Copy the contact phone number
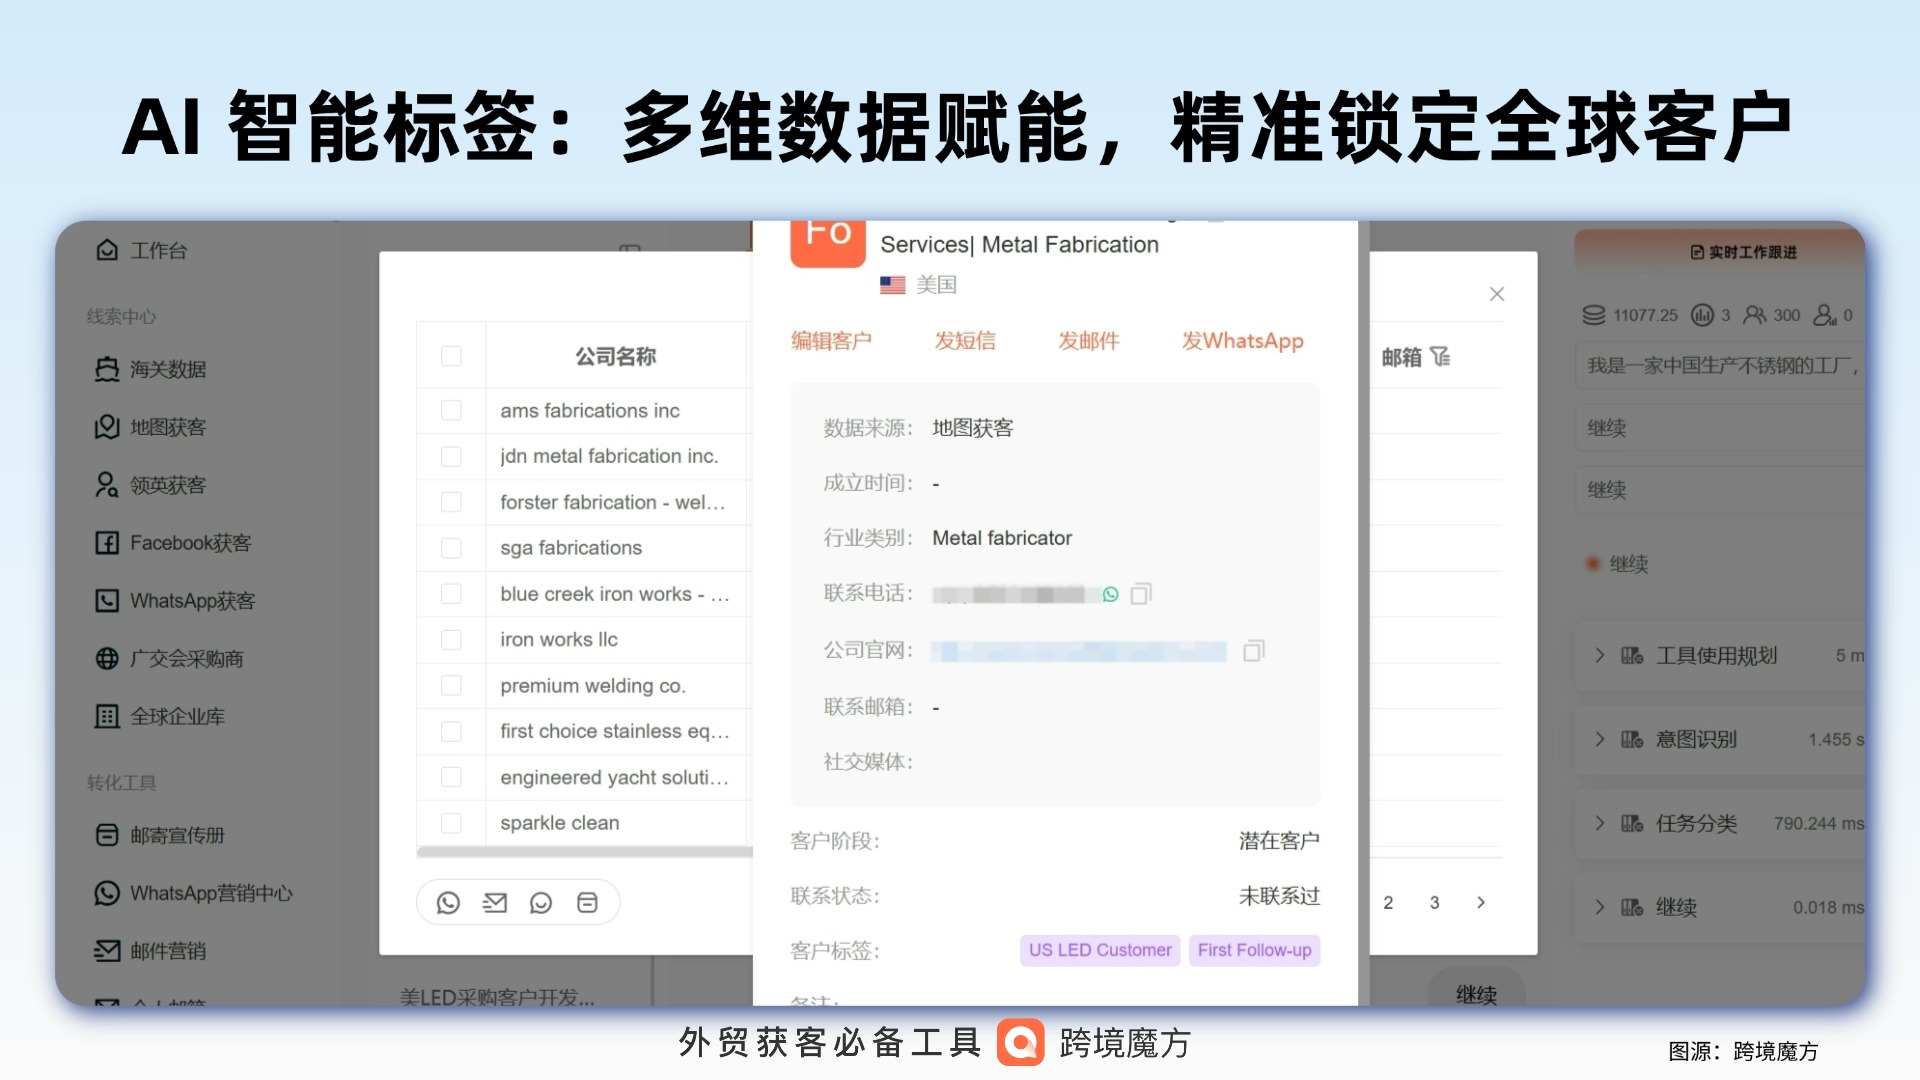This screenshot has width=1920, height=1080. click(x=1141, y=594)
